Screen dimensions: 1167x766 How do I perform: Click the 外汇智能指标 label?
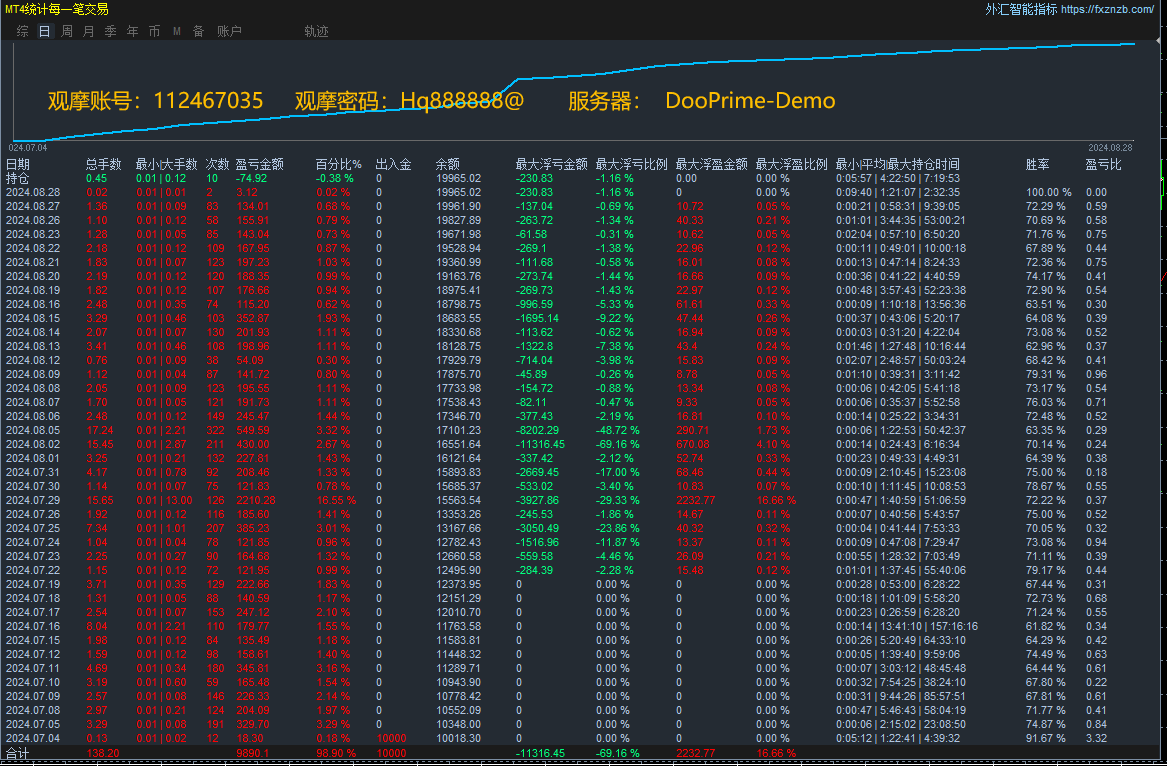[1021, 10]
